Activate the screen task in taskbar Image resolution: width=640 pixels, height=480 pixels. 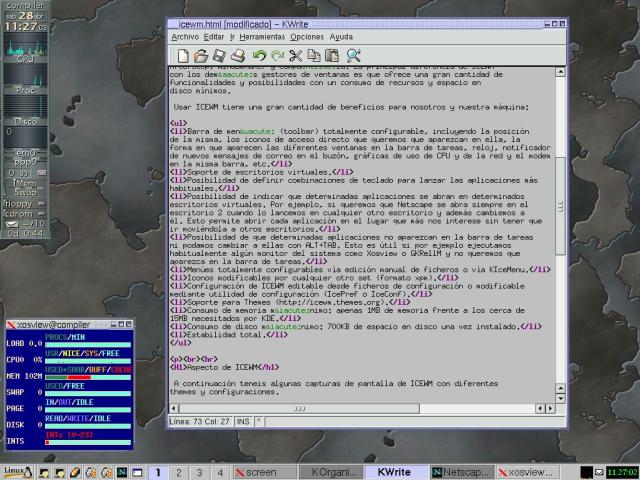point(266,473)
